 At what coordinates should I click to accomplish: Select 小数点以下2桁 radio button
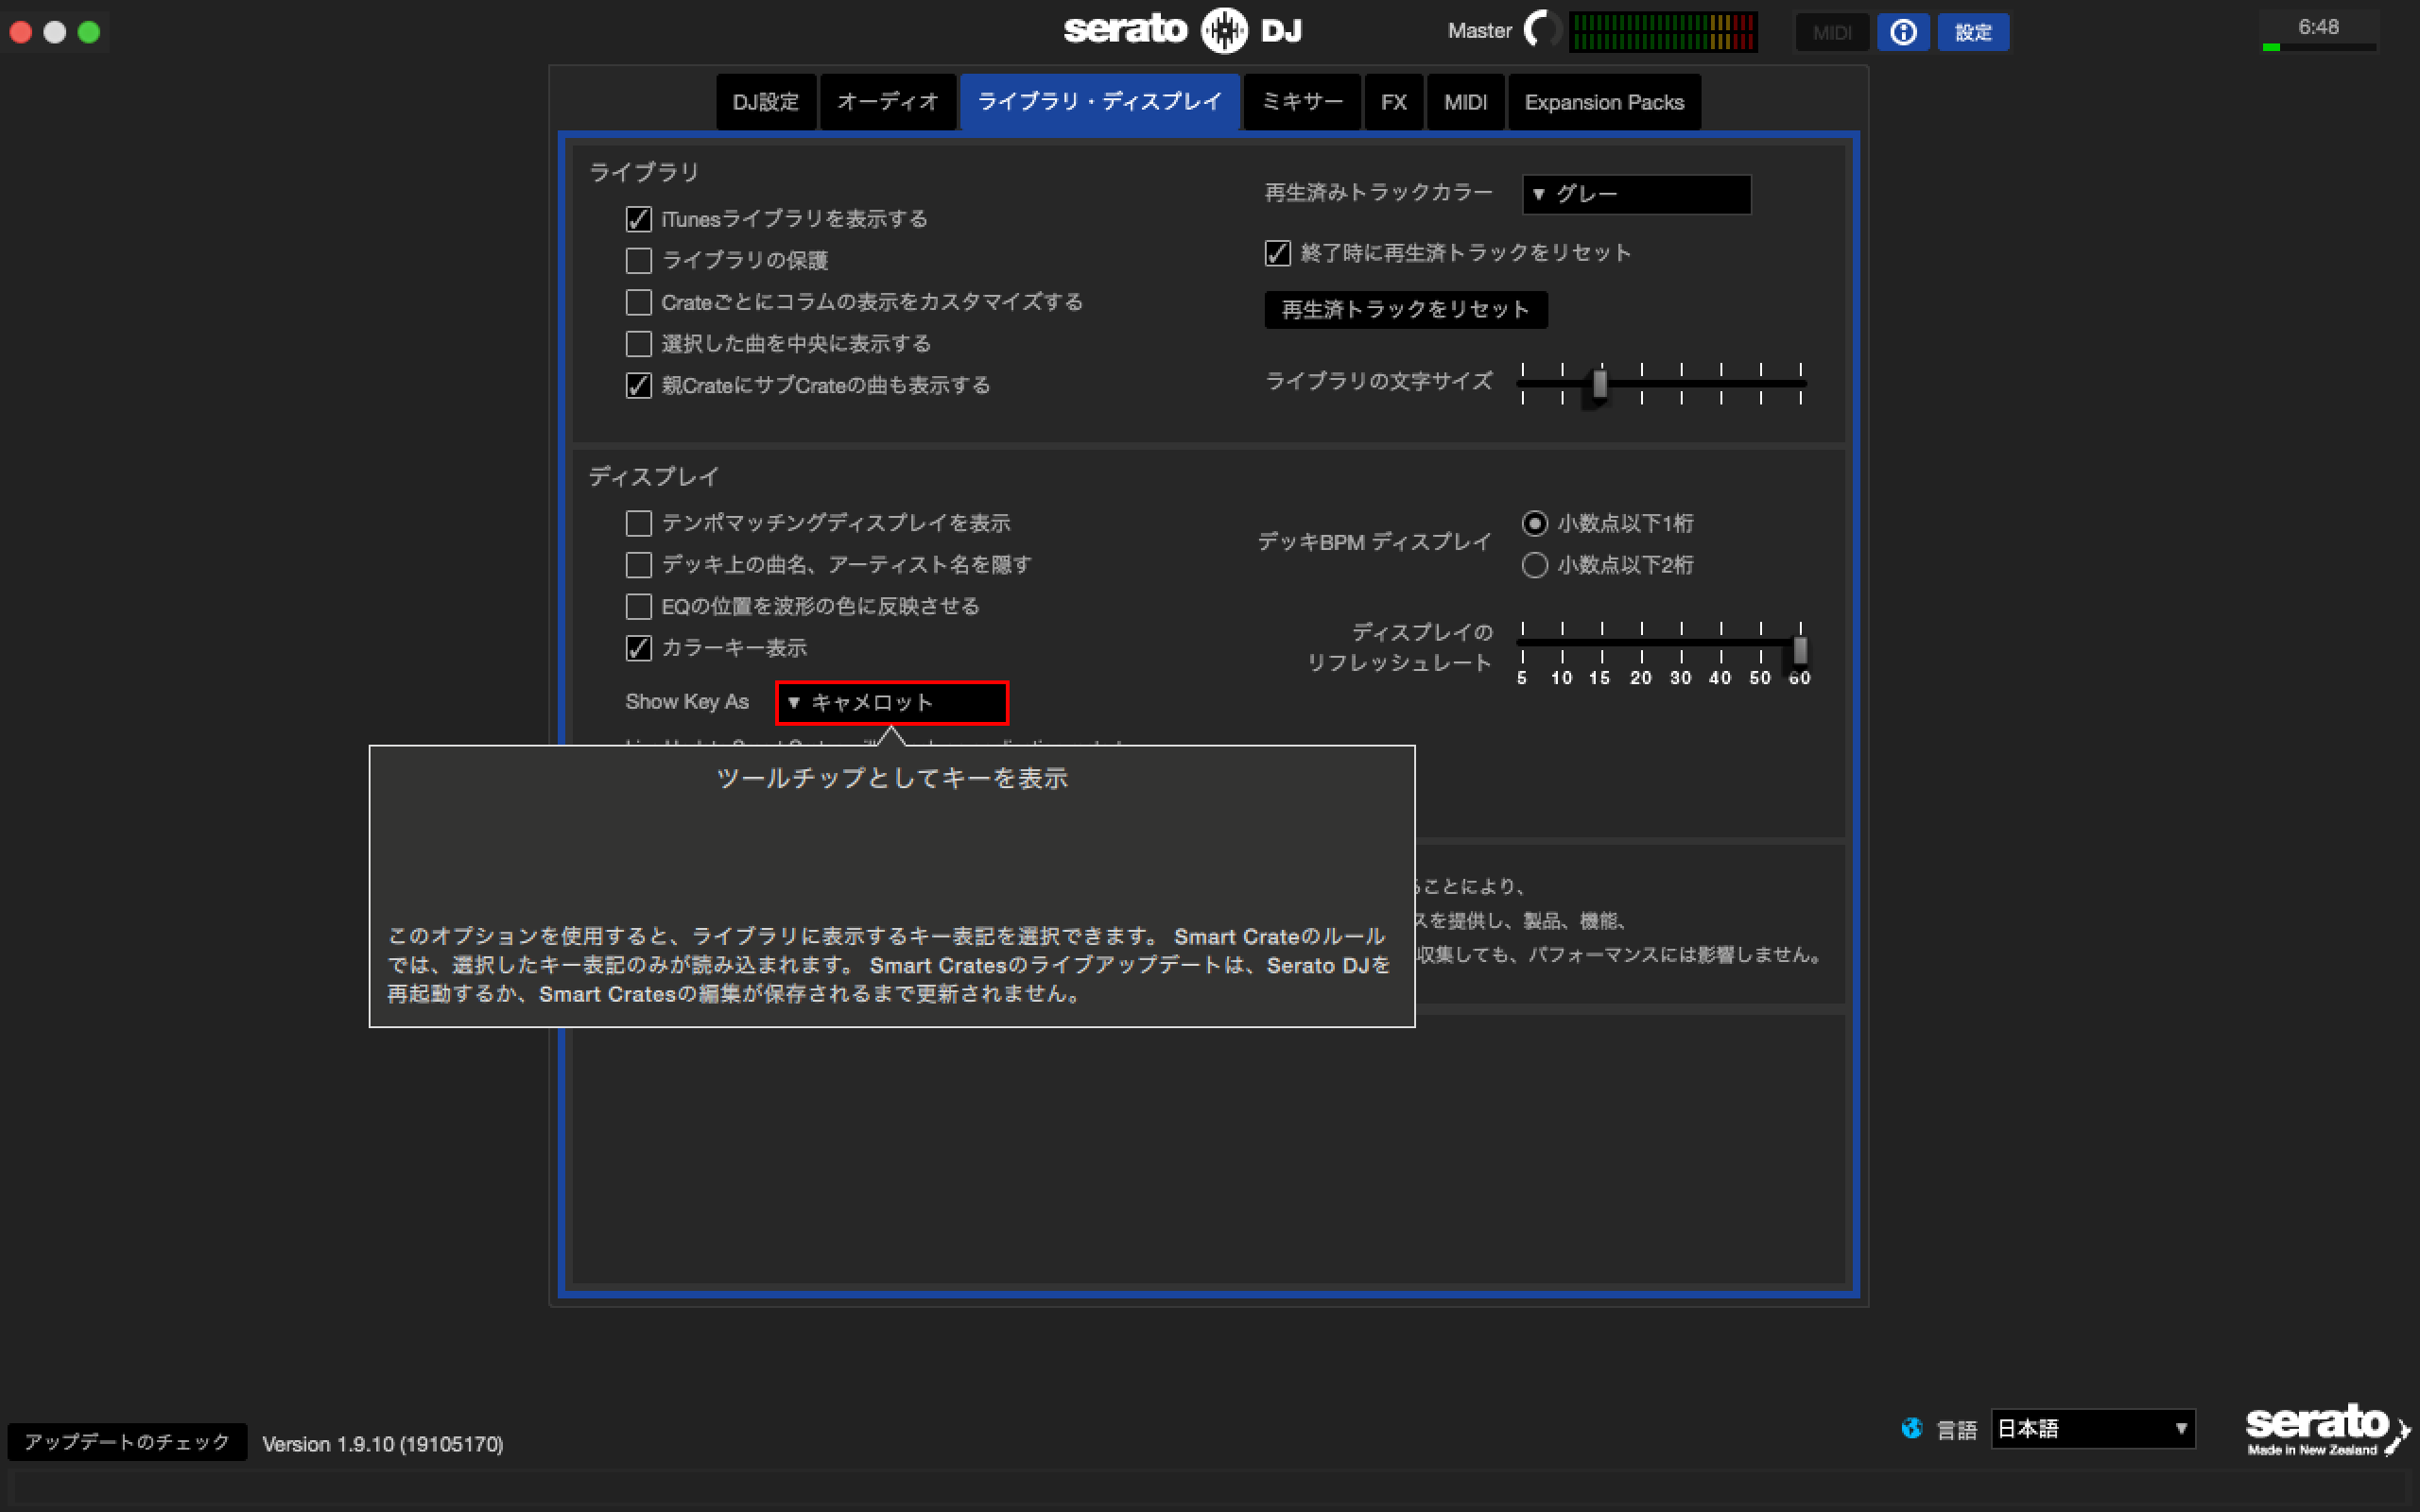(1534, 565)
